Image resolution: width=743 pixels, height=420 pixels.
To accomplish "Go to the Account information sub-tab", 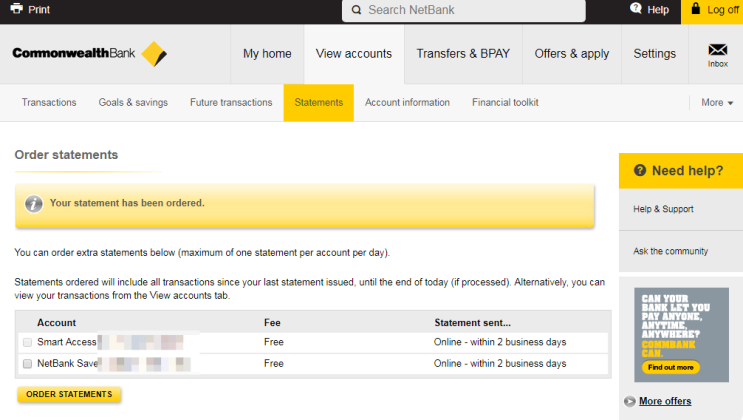I will tap(407, 102).
